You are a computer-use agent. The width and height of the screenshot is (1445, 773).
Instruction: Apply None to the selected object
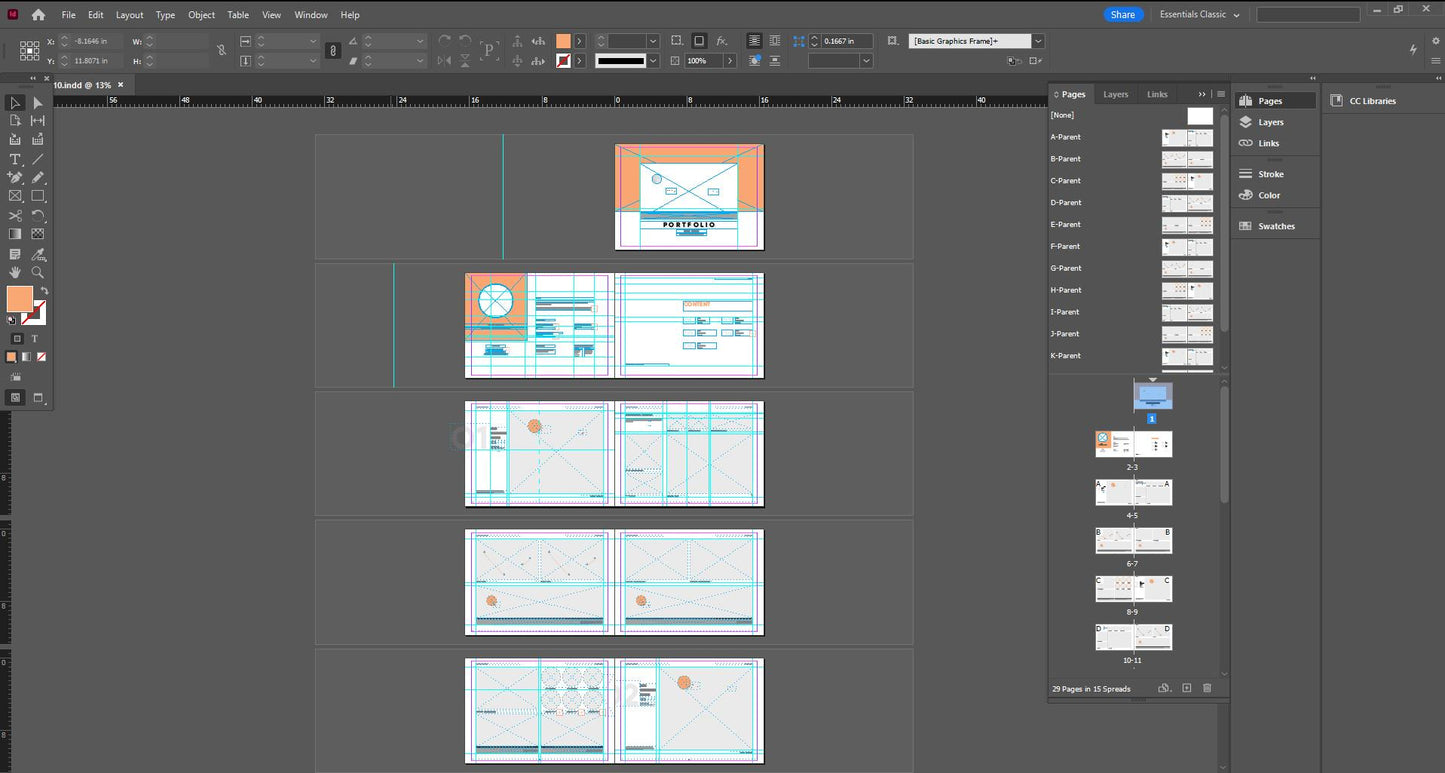click(x=41, y=357)
